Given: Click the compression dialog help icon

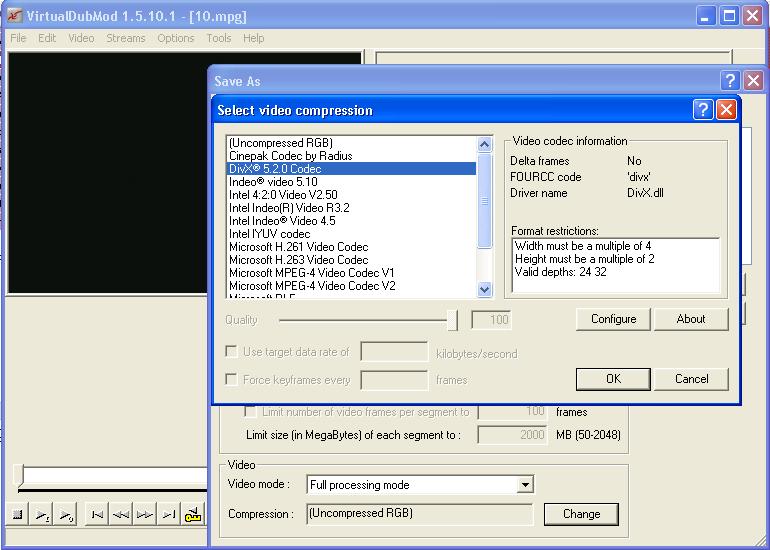Looking at the screenshot, I should click(703, 110).
